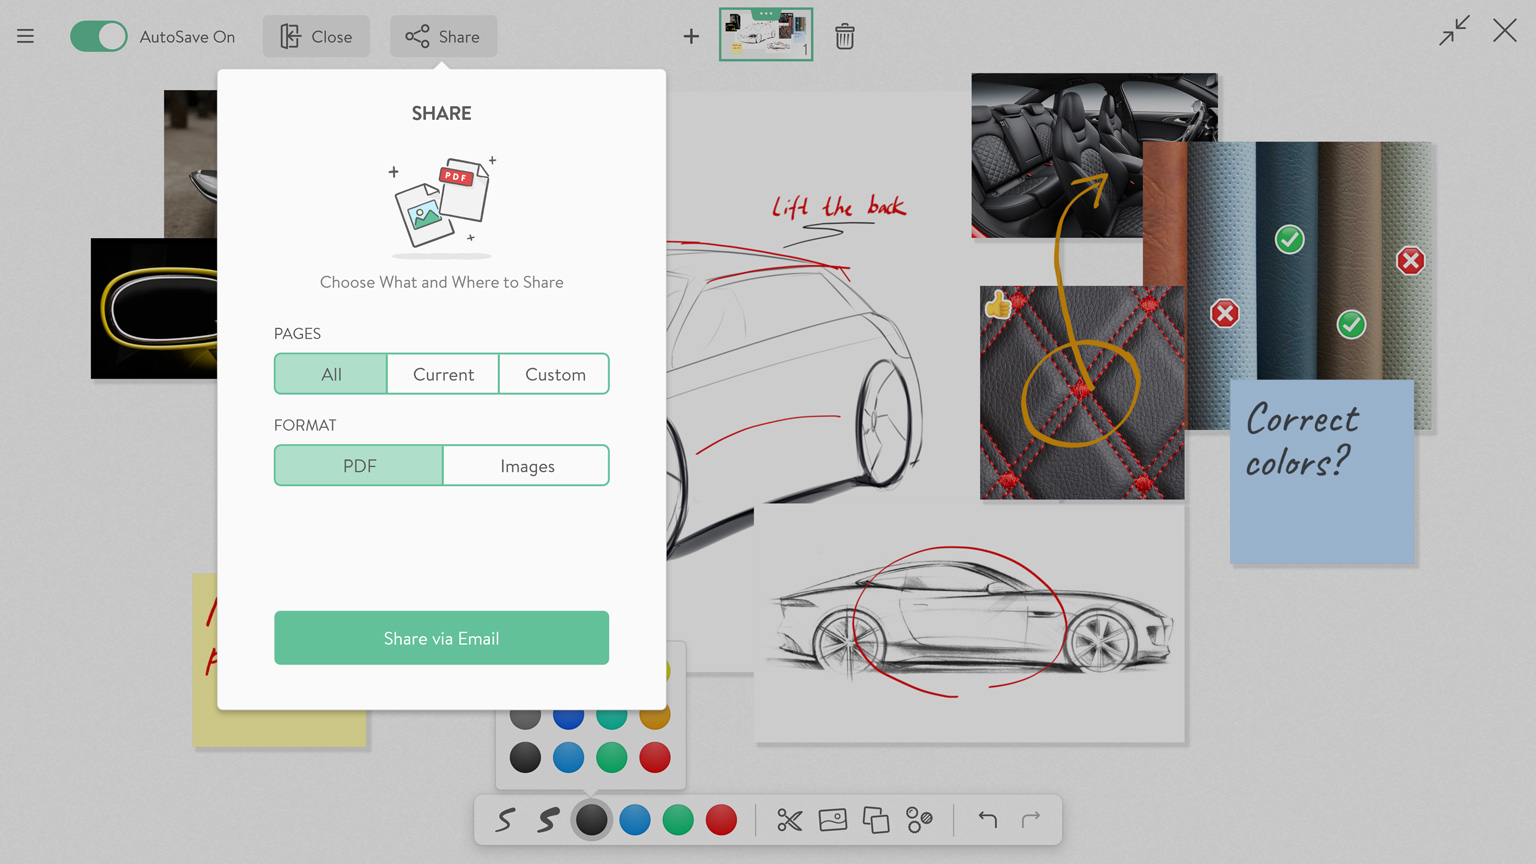Click the Share button in toolbar
Viewport: 1536px width, 864px height.
point(443,37)
